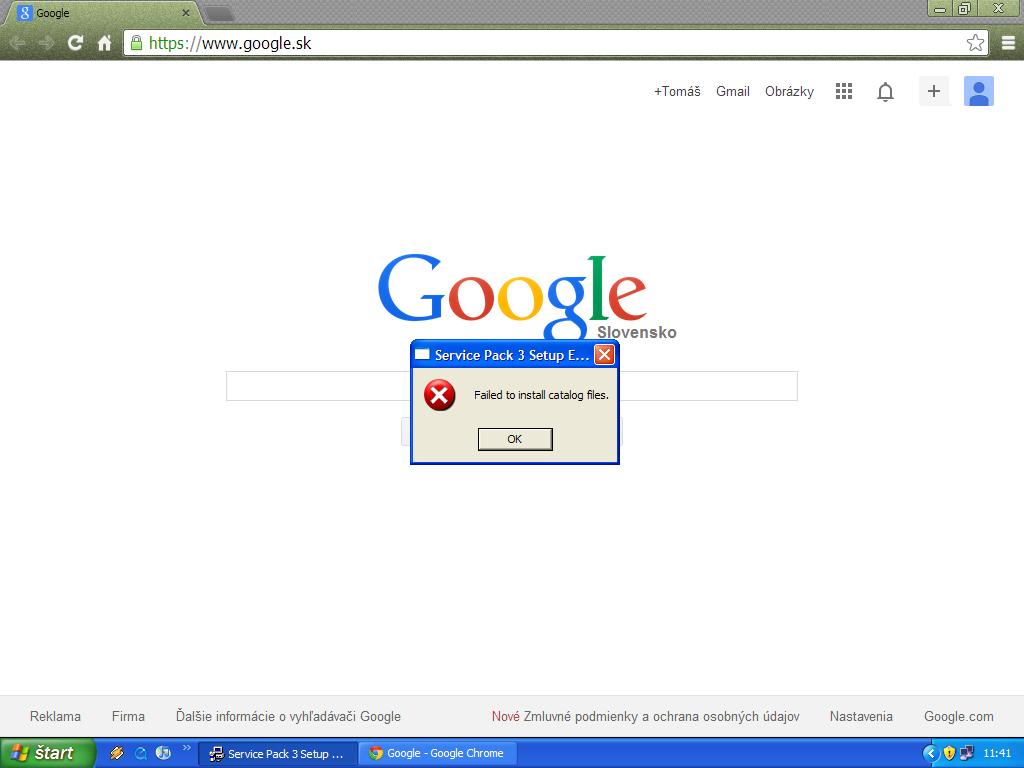Switch to Service Pack 3 Setup taskbar button

click(277, 754)
